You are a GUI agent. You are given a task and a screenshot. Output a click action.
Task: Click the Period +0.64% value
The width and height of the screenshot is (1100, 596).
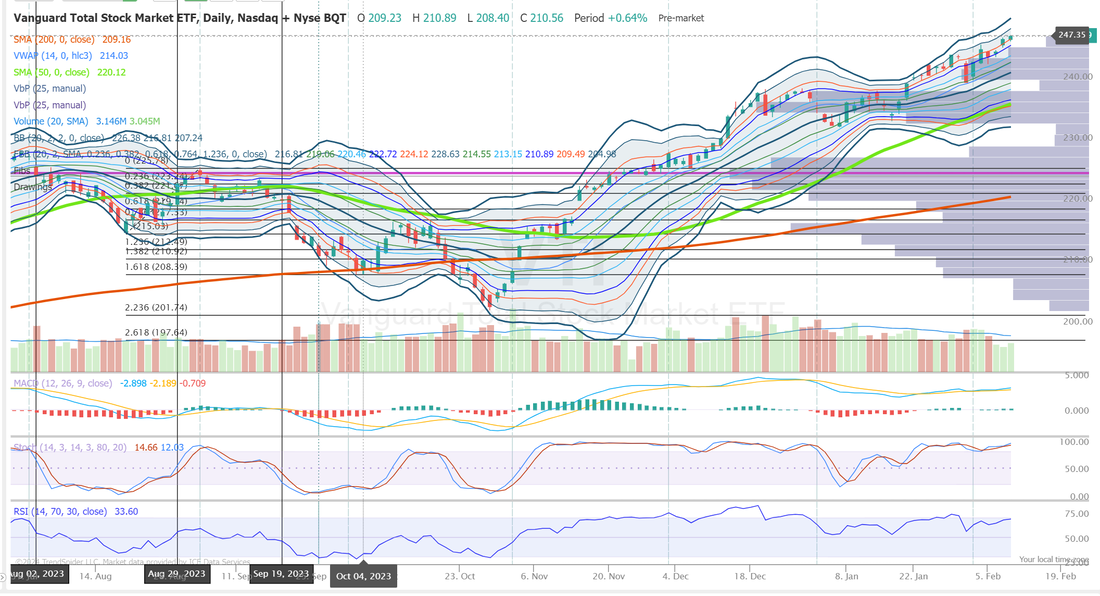coord(610,18)
